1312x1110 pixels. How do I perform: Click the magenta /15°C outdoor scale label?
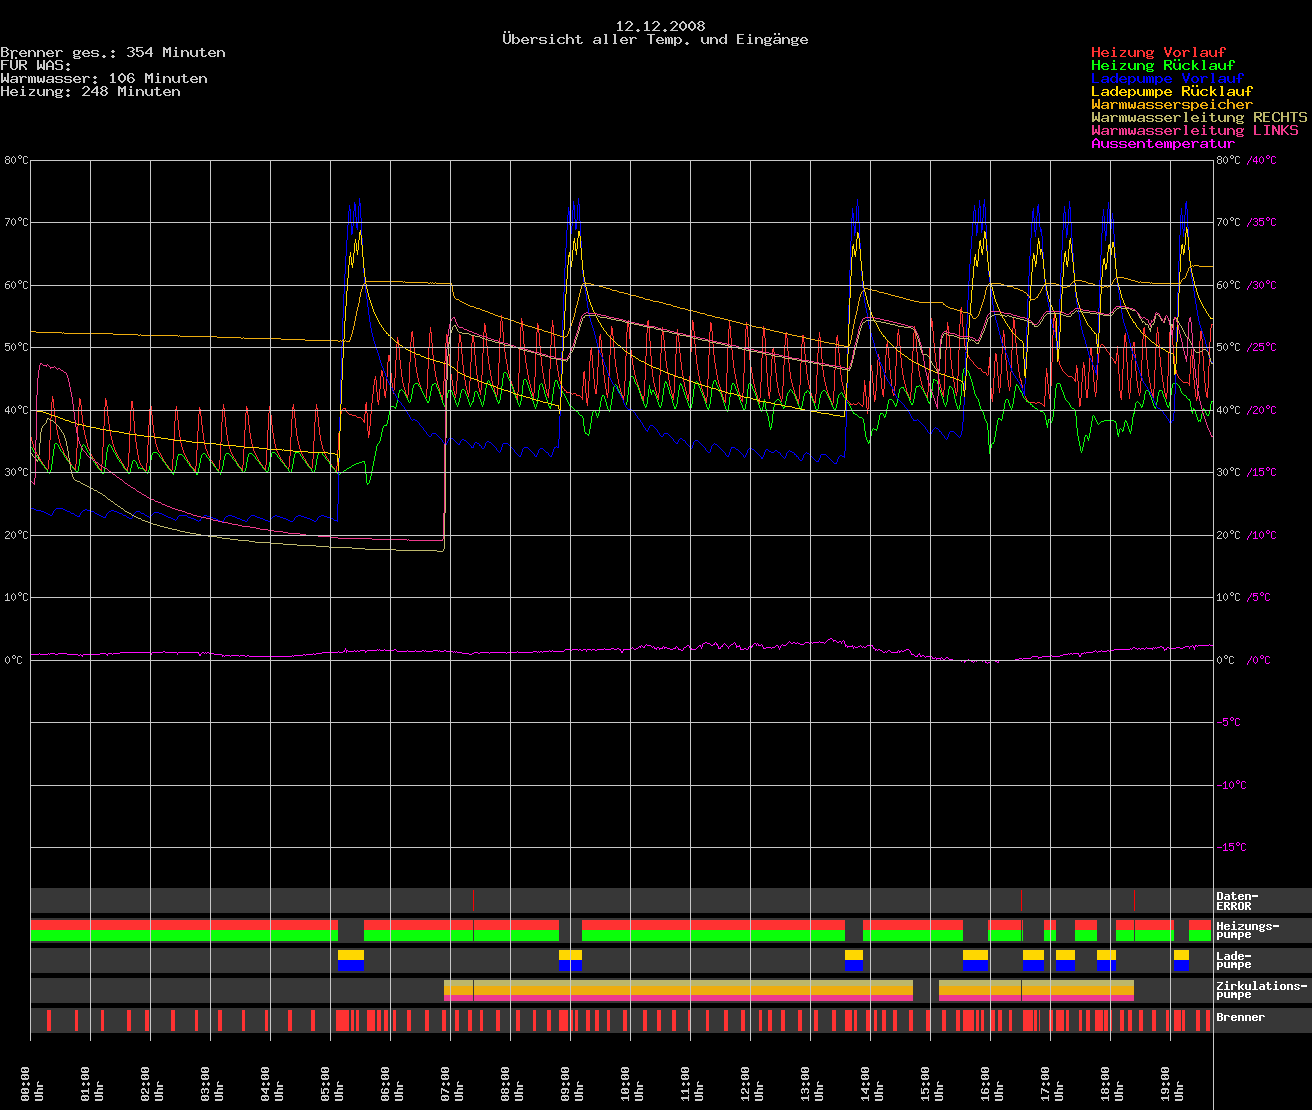click(1262, 472)
